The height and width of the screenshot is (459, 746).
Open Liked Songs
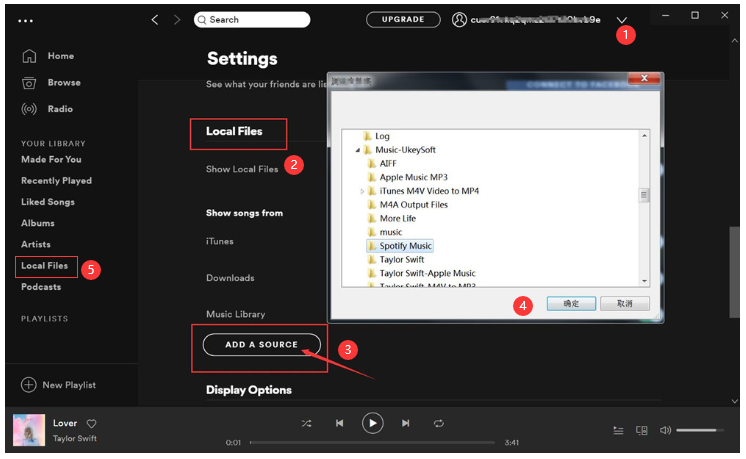pos(48,202)
